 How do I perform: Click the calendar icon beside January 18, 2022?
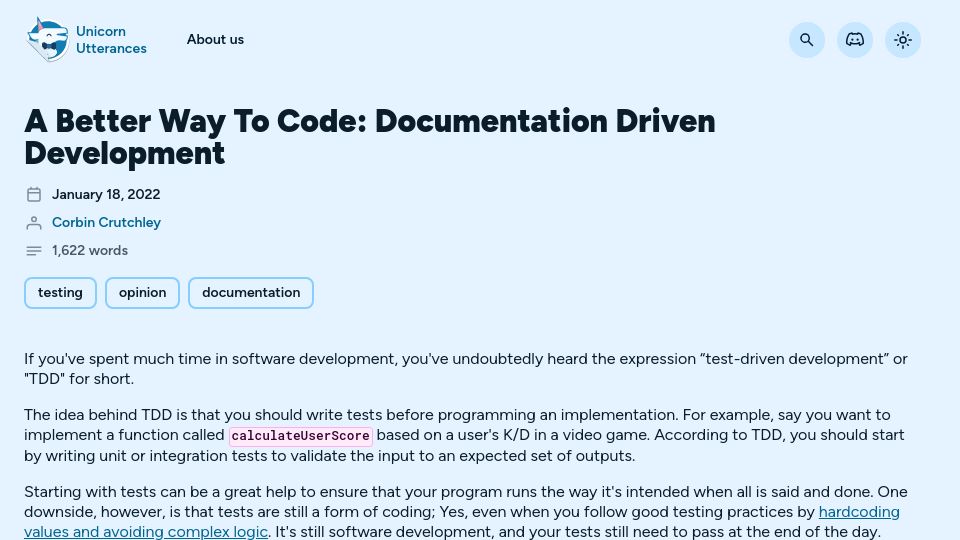[x=34, y=195]
